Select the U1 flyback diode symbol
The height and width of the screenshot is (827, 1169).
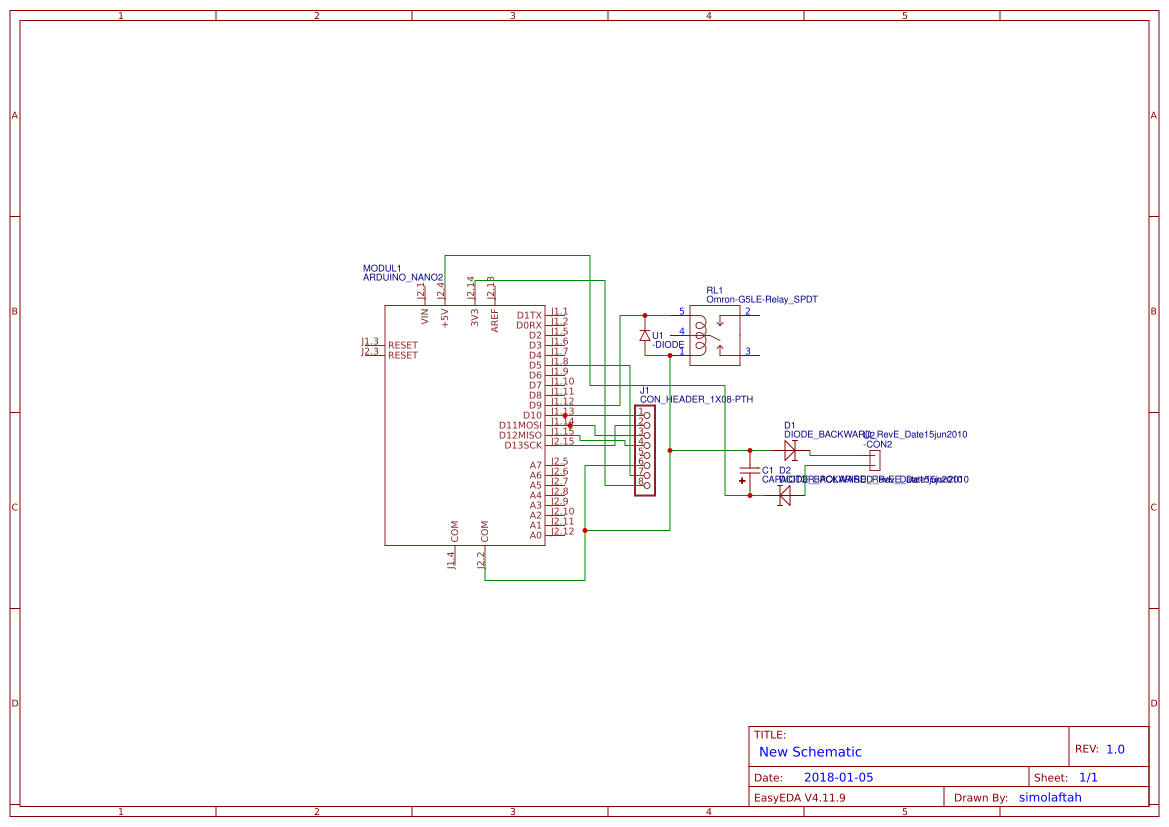[645, 336]
